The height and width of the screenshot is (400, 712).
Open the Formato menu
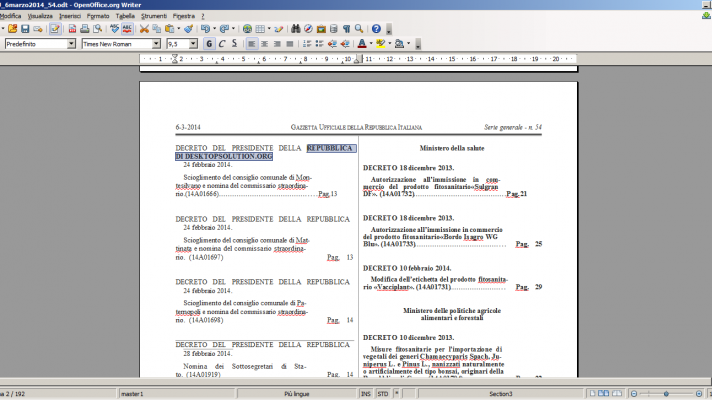98,16
